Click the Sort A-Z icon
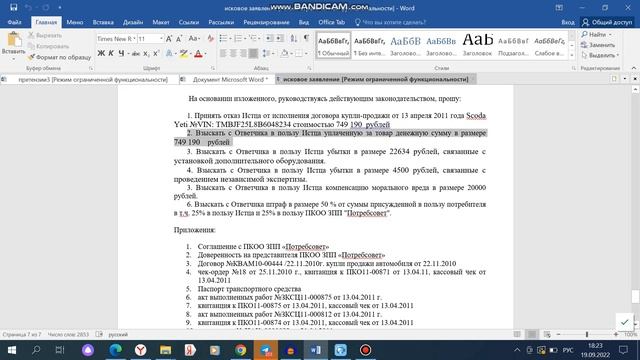 294,38
